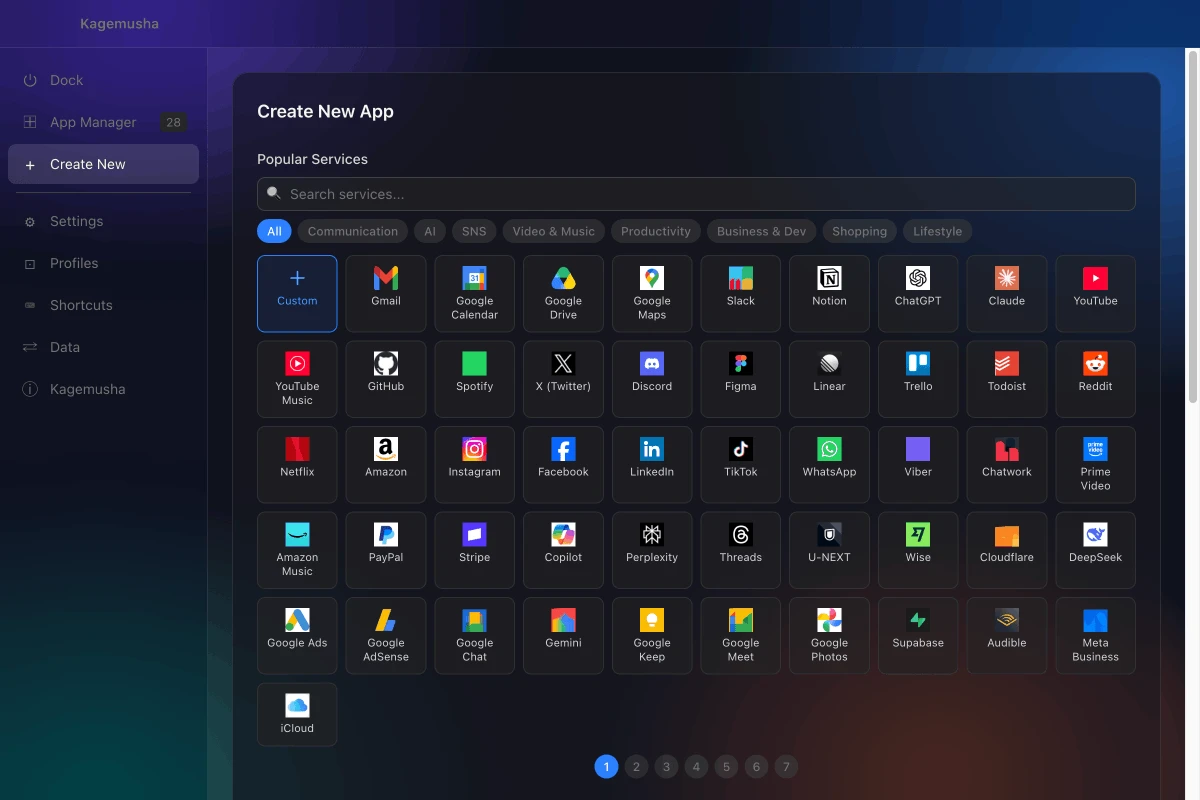Select the Netflix app tile
Image resolution: width=1200 pixels, height=800 pixels.
point(297,465)
